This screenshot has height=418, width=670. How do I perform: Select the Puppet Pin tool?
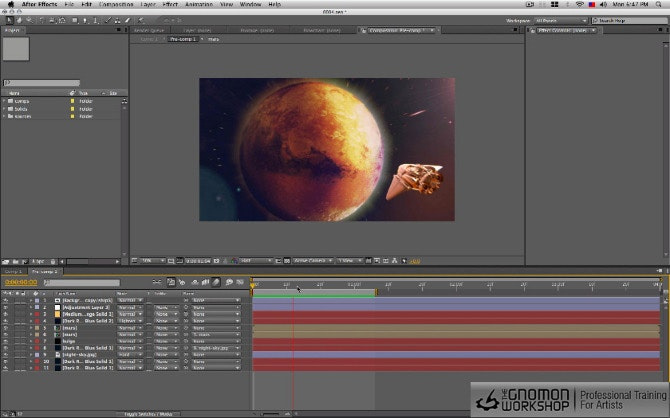click(141, 20)
